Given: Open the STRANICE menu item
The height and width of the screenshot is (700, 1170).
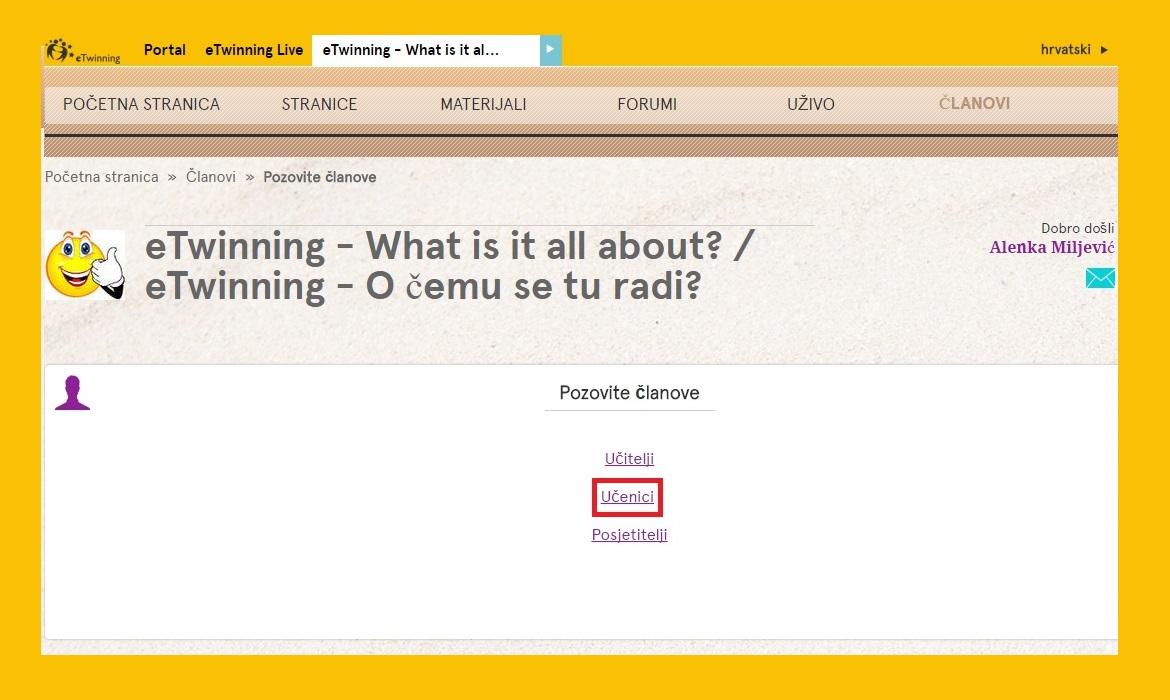Looking at the screenshot, I should pos(319,104).
